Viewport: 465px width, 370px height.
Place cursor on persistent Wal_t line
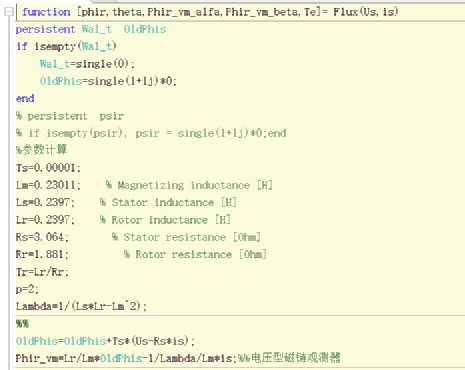[x=91, y=29]
